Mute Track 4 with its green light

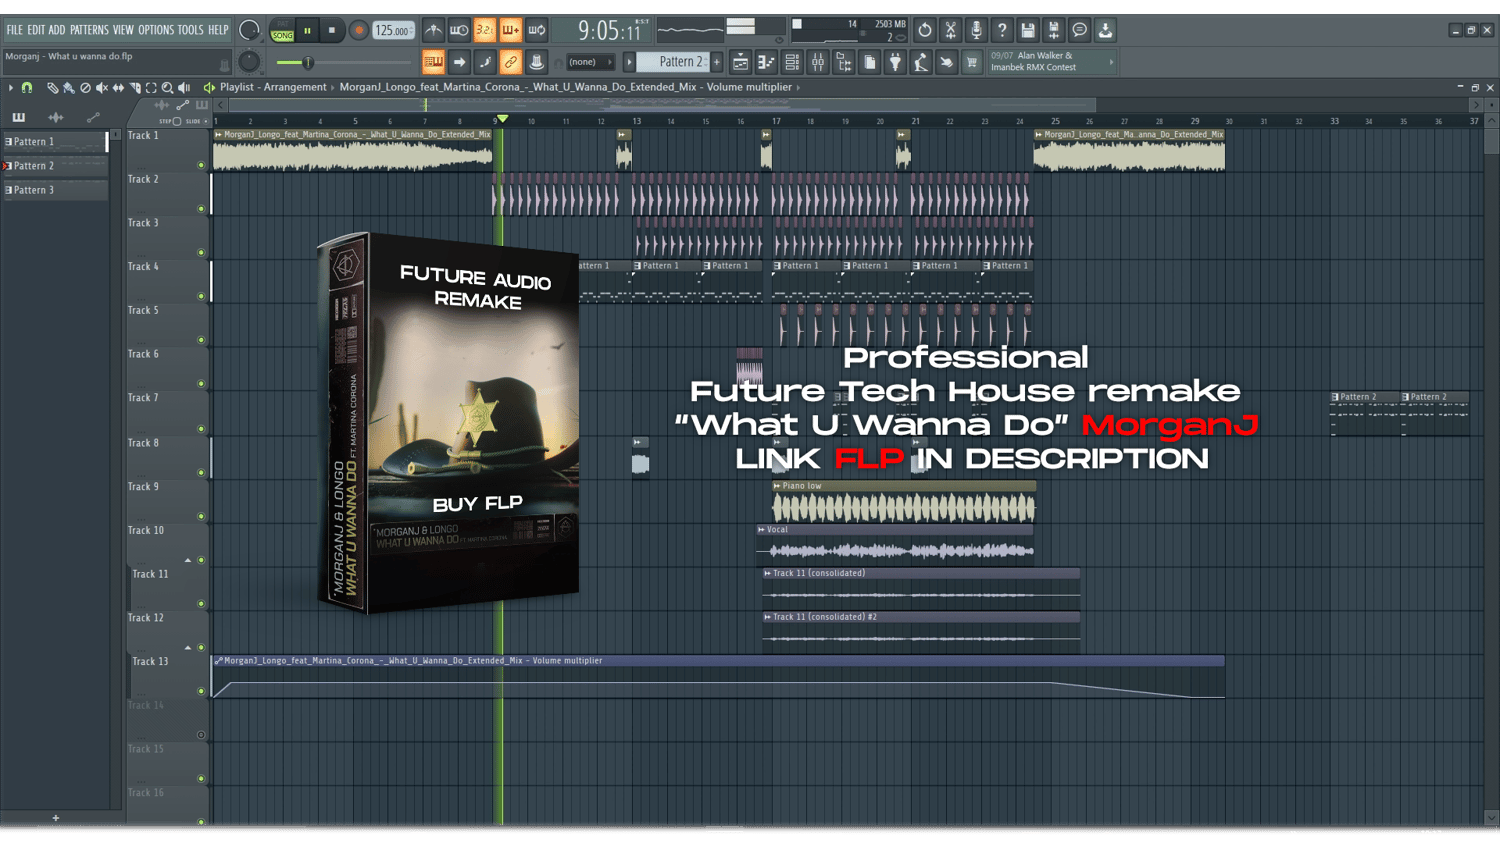201,296
